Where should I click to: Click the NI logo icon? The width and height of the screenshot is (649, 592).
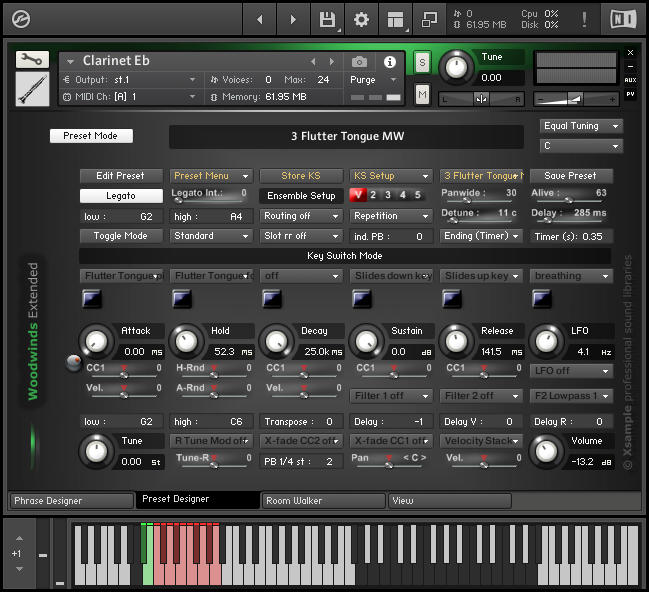[623, 19]
